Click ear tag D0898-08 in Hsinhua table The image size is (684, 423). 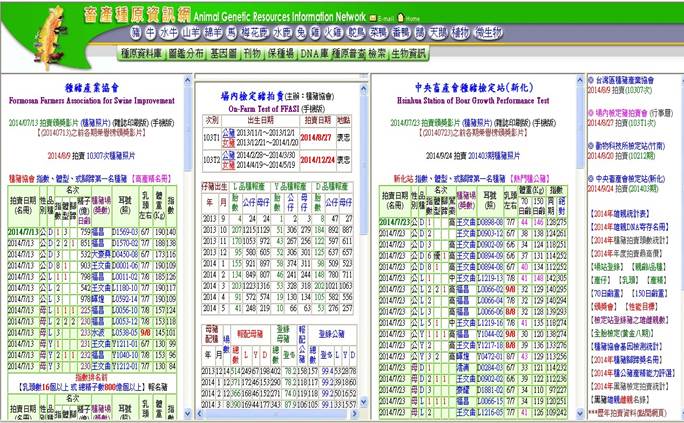click(x=490, y=222)
